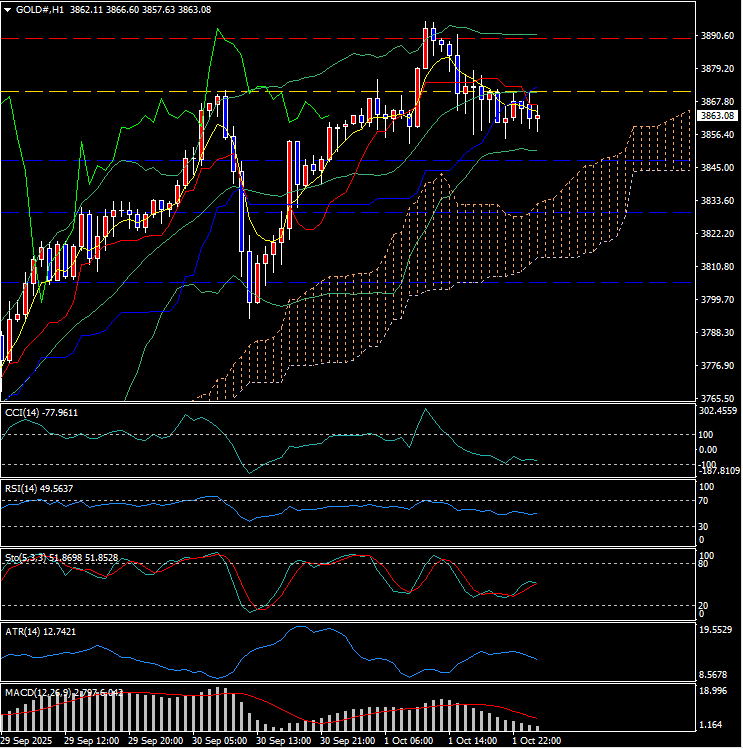Click the highlighted current price label 3863.08
Screen dimensions: 743x749
[716, 116]
